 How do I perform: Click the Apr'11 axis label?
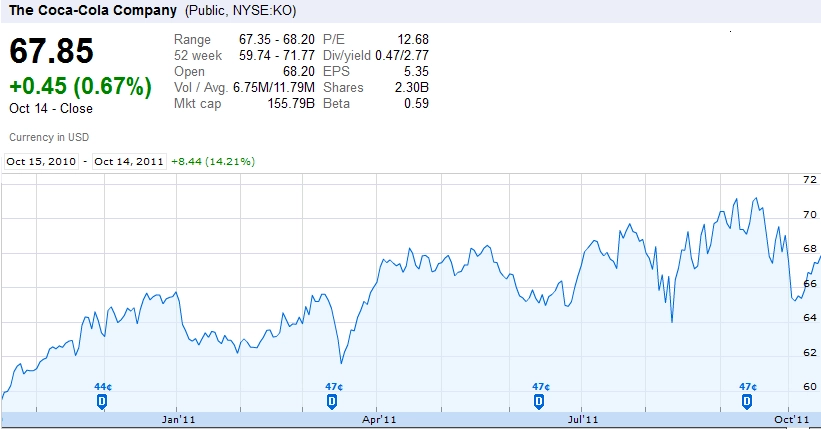[379, 420]
